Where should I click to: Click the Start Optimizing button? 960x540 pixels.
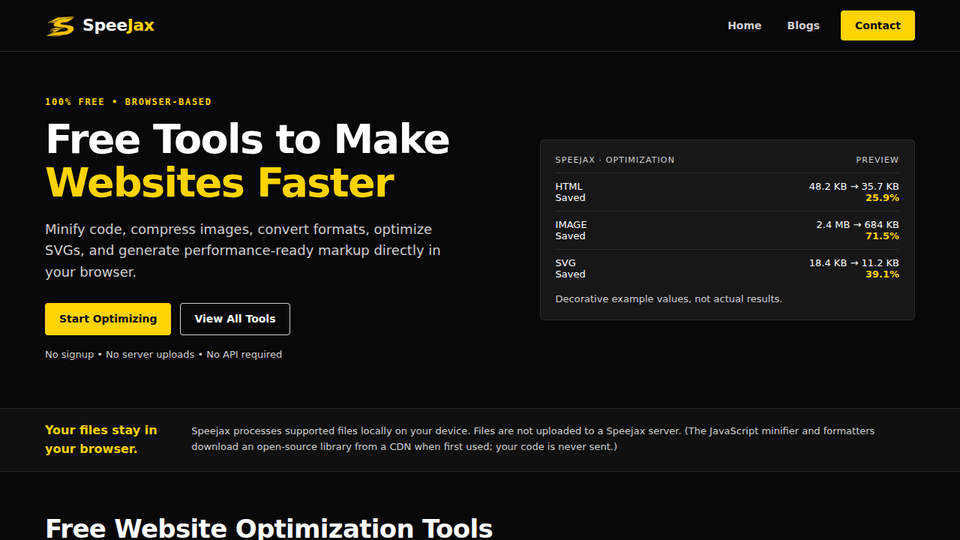108,319
